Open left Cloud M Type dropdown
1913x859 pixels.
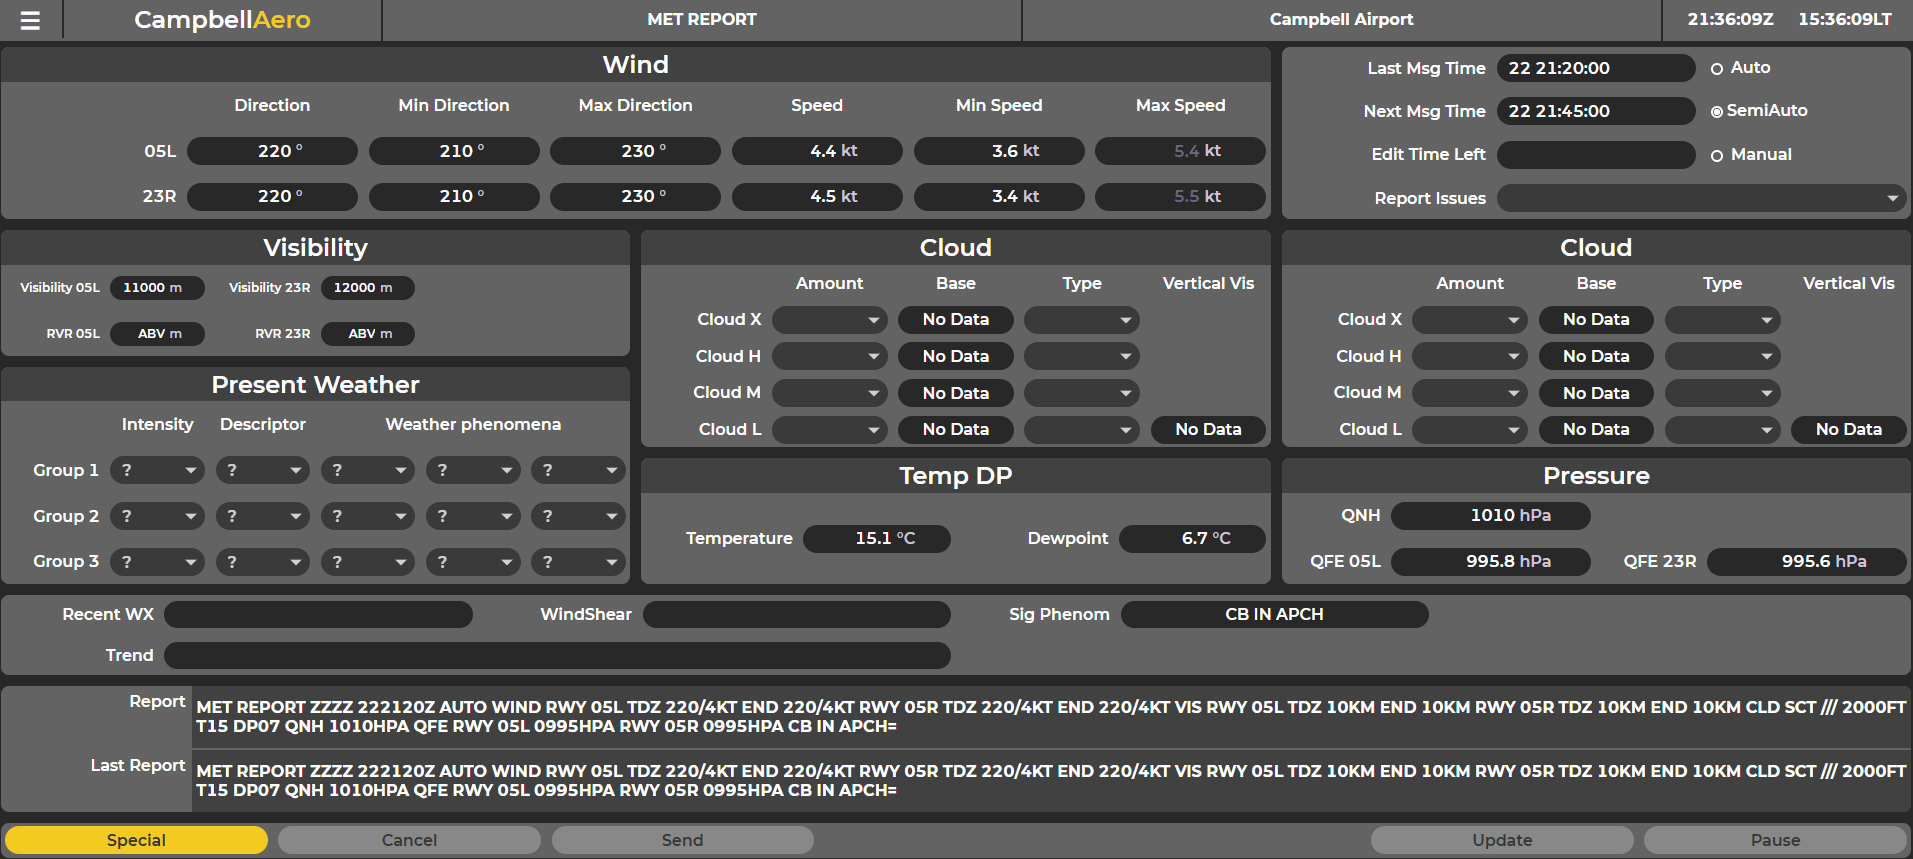click(x=1082, y=393)
